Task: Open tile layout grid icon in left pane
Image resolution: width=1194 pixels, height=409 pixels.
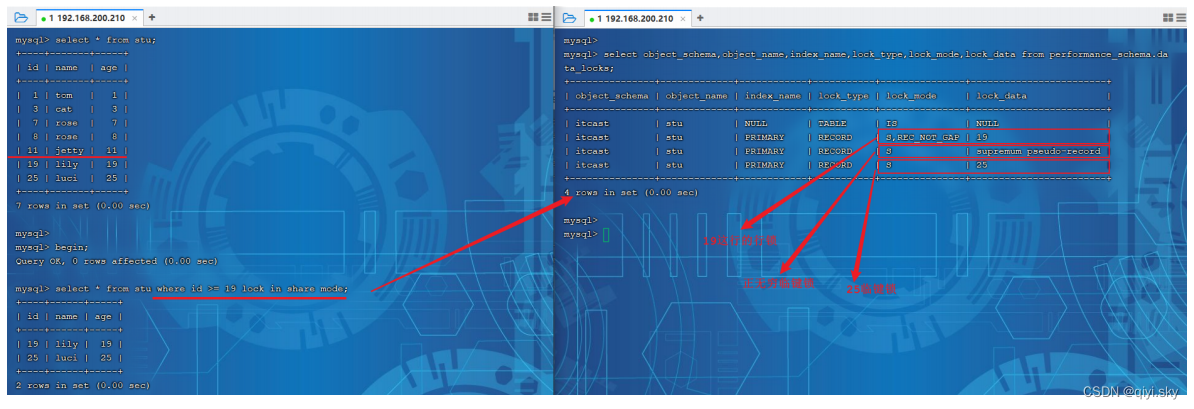Action: point(533,18)
